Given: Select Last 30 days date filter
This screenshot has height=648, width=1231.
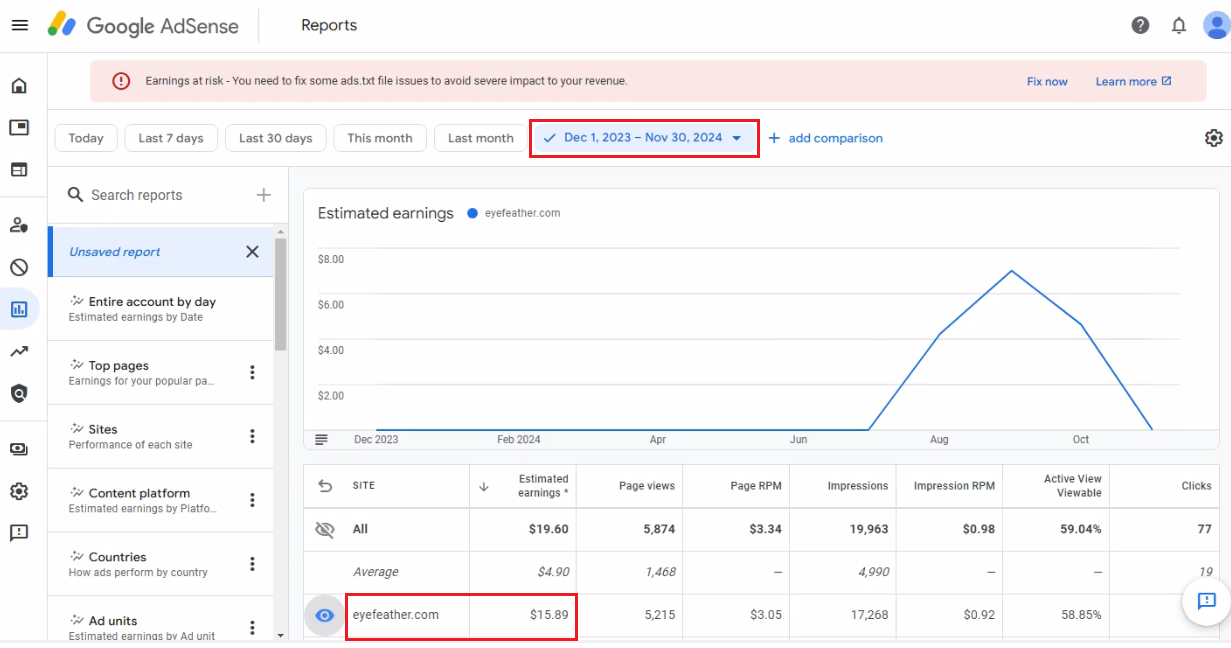Looking at the screenshot, I should (x=276, y=138).
